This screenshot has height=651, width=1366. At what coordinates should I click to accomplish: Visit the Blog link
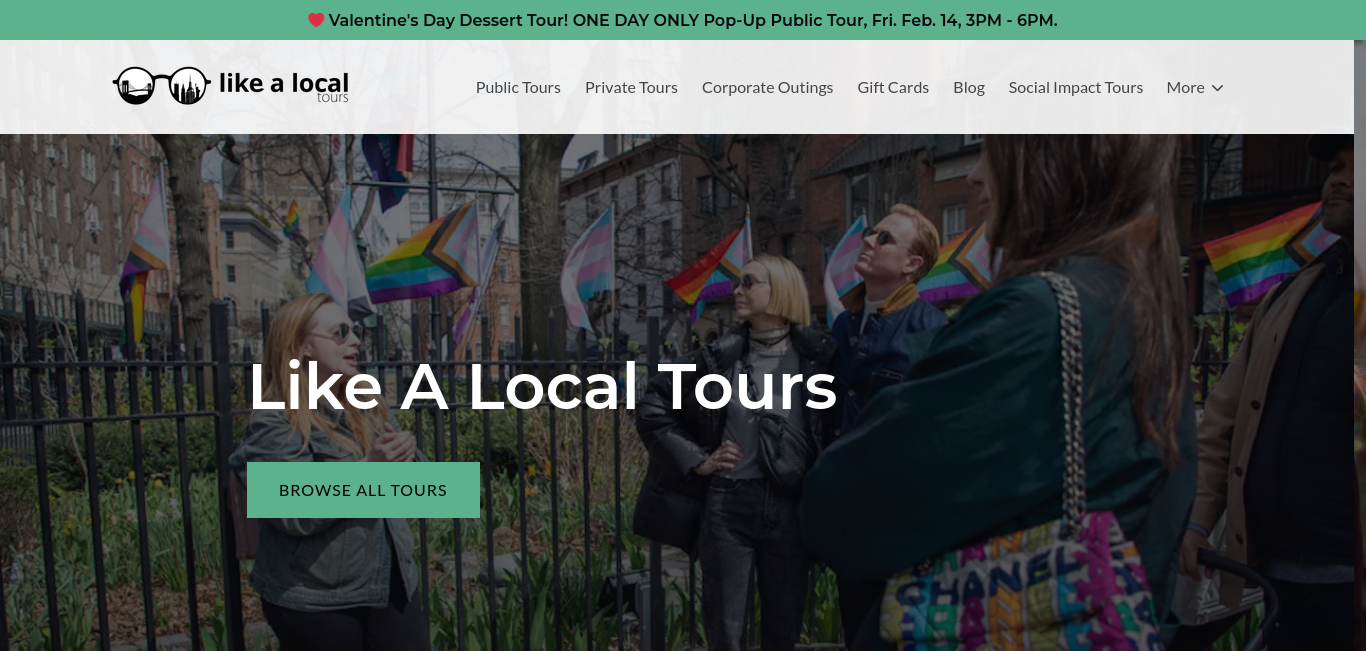pos(969,88)
